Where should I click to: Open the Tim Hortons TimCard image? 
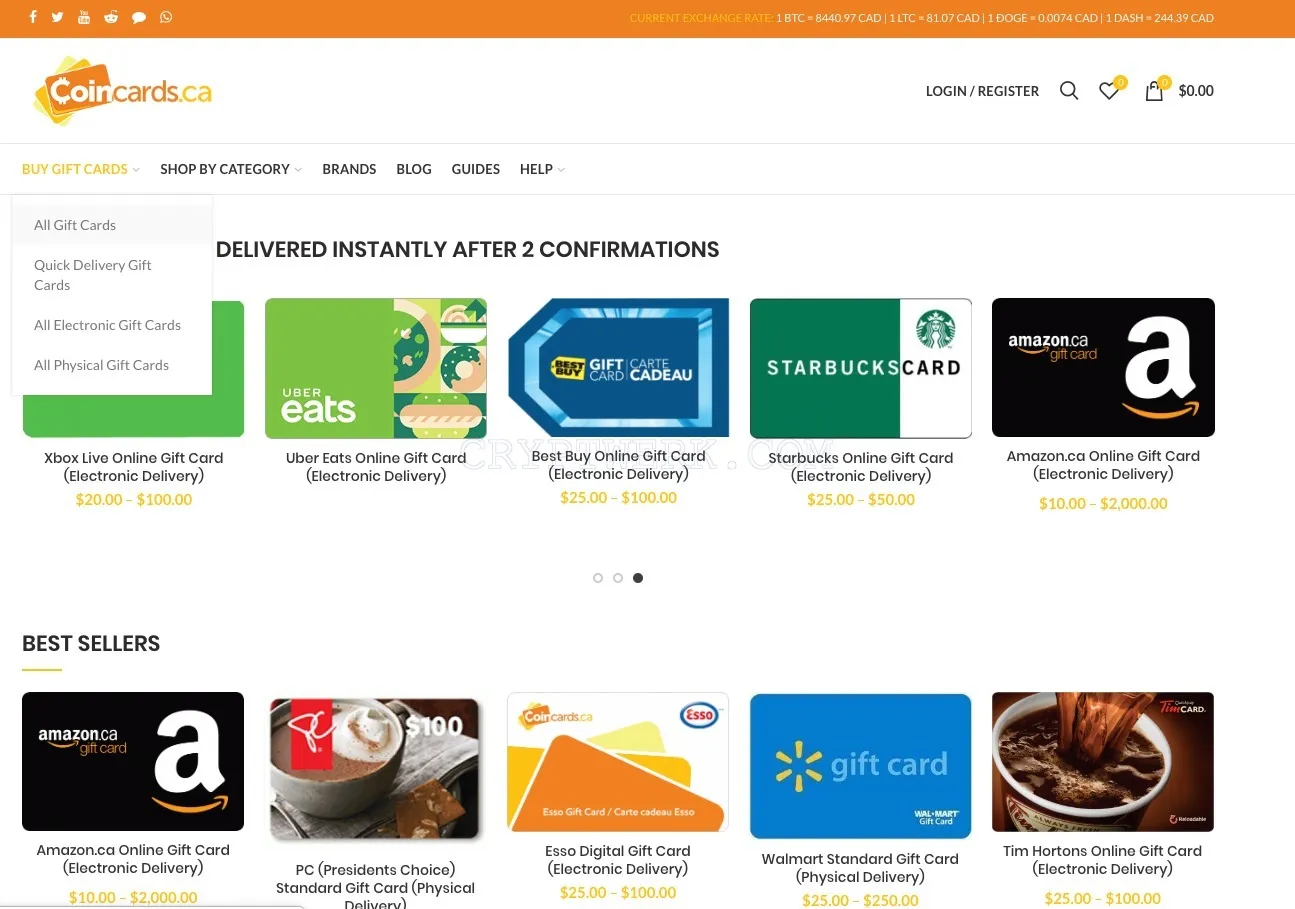1103,762
